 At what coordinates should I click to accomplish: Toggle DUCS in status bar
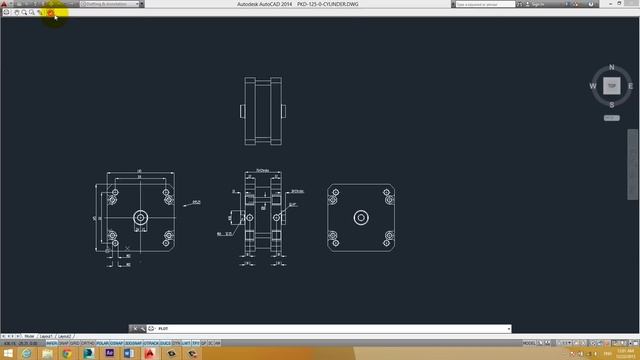[x=165, y=343]
